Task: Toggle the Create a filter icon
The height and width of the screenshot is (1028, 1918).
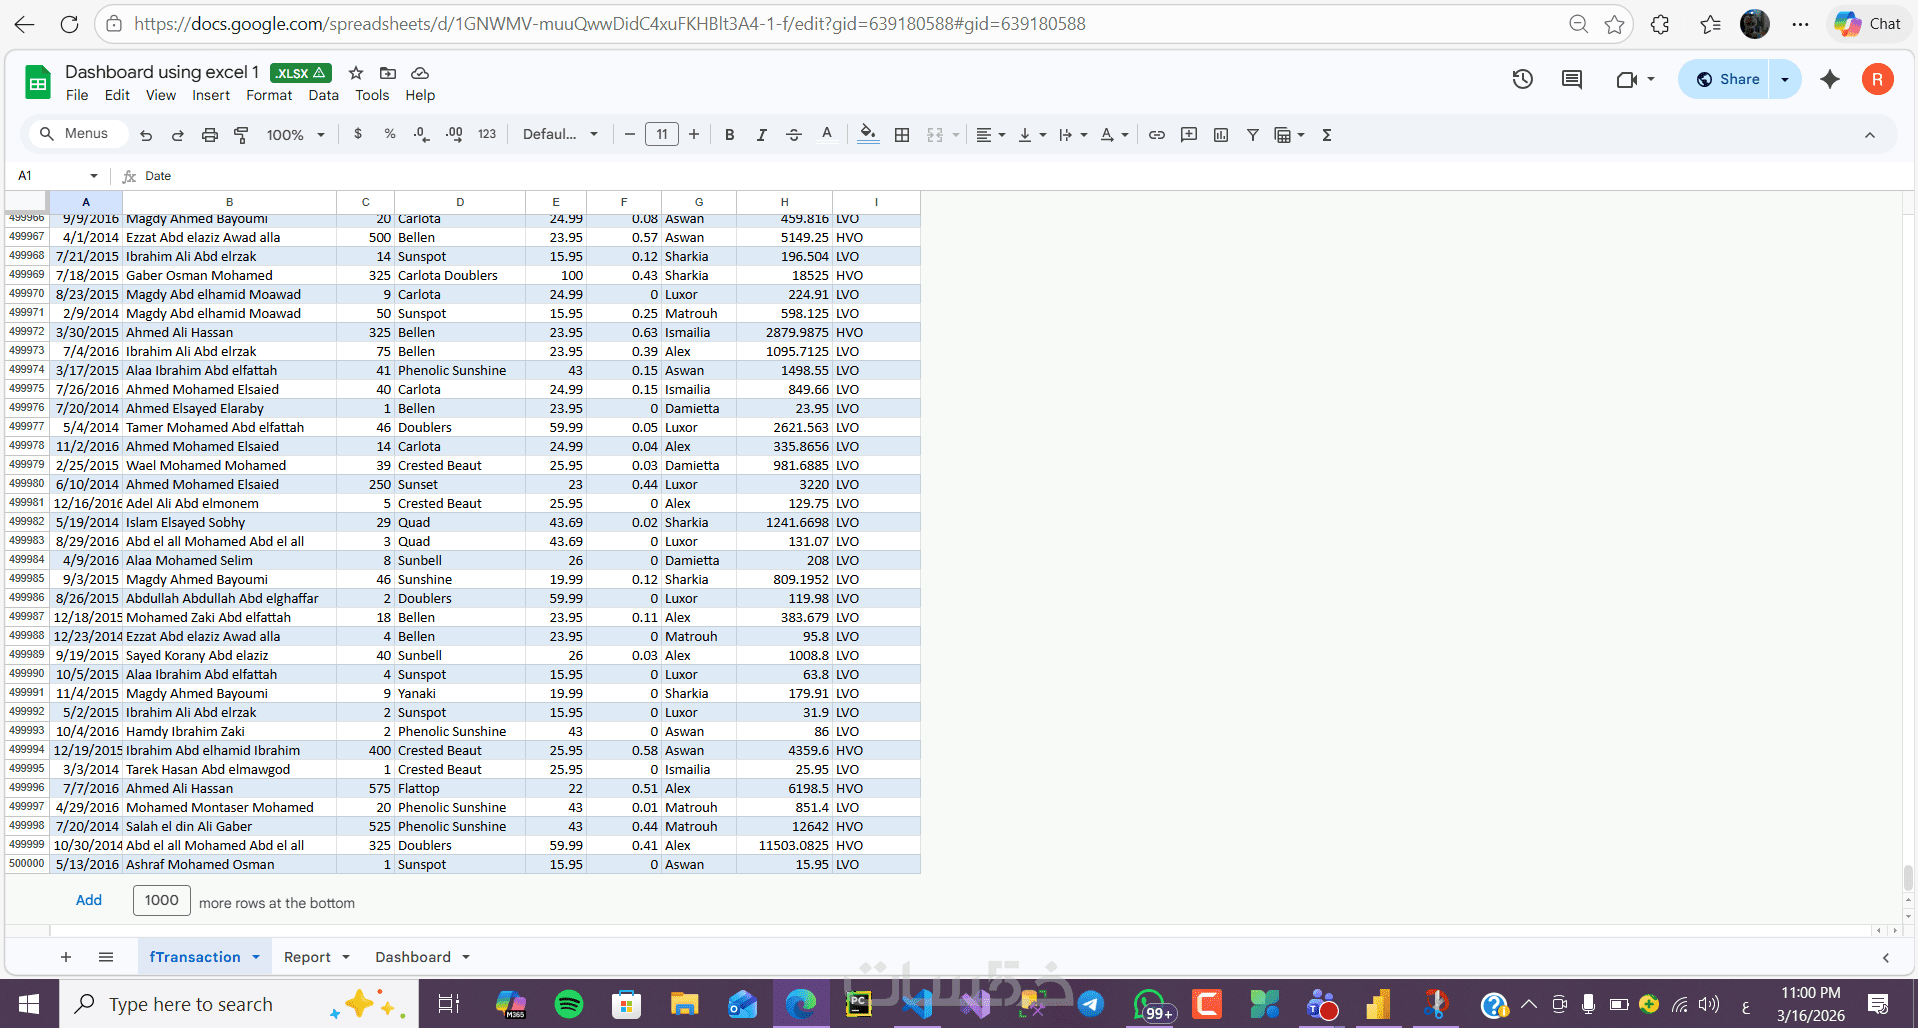Action: (1253, 135)
